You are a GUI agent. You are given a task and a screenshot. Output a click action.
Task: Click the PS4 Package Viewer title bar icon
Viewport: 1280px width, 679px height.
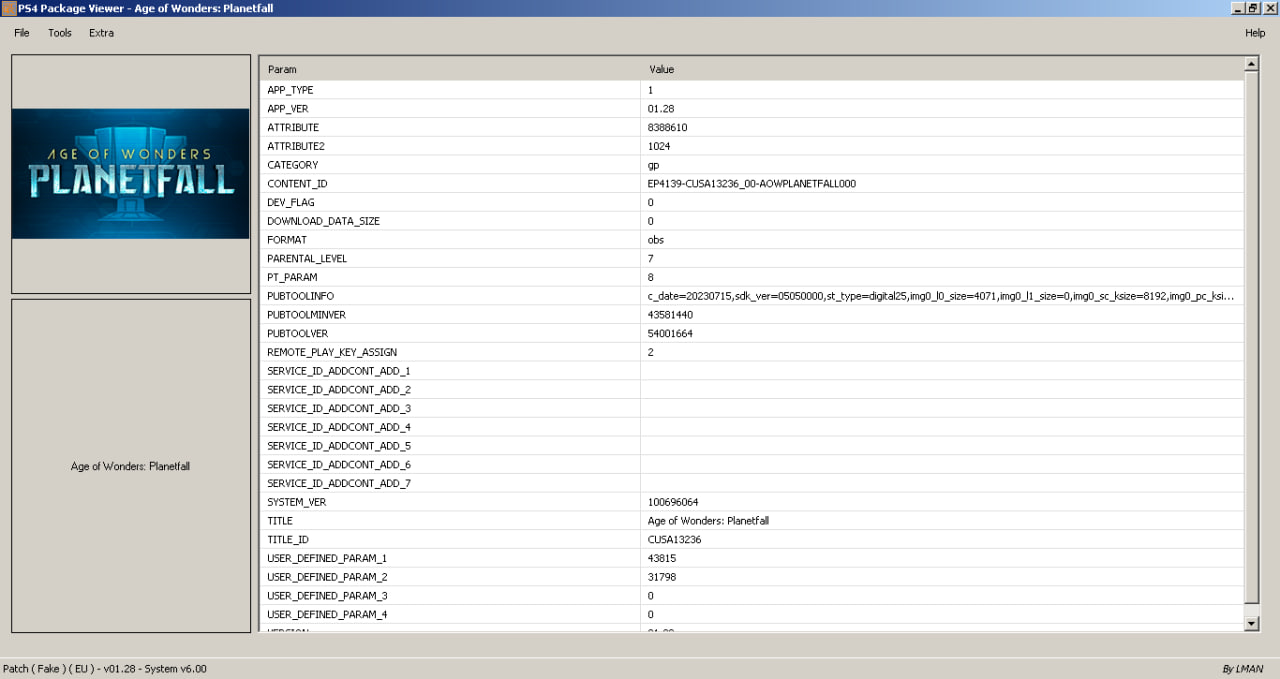point(8,8)
